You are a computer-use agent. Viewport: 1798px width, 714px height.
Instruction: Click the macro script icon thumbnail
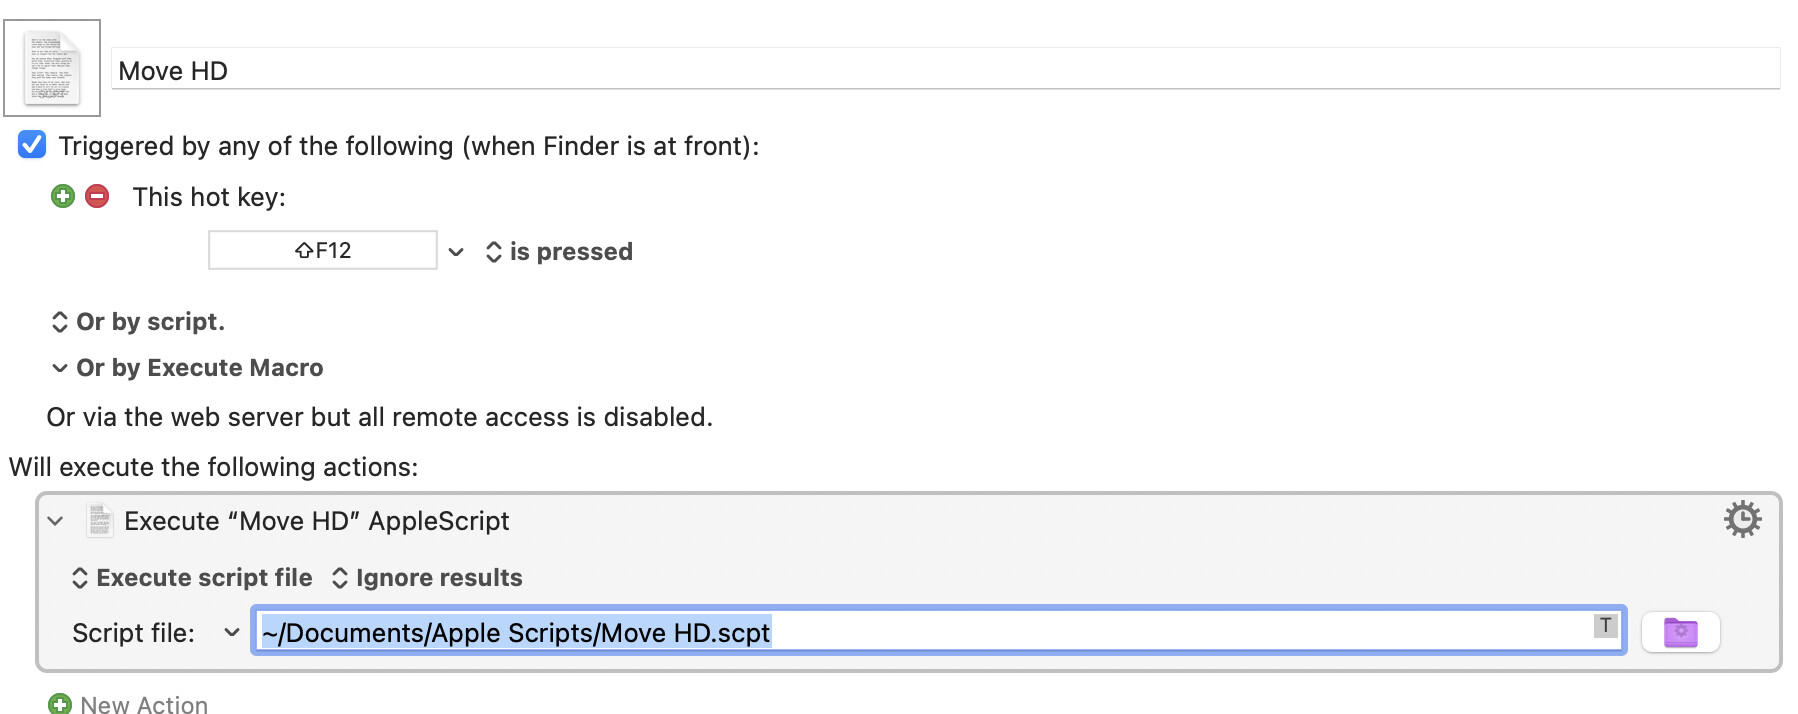pos(52,68)
